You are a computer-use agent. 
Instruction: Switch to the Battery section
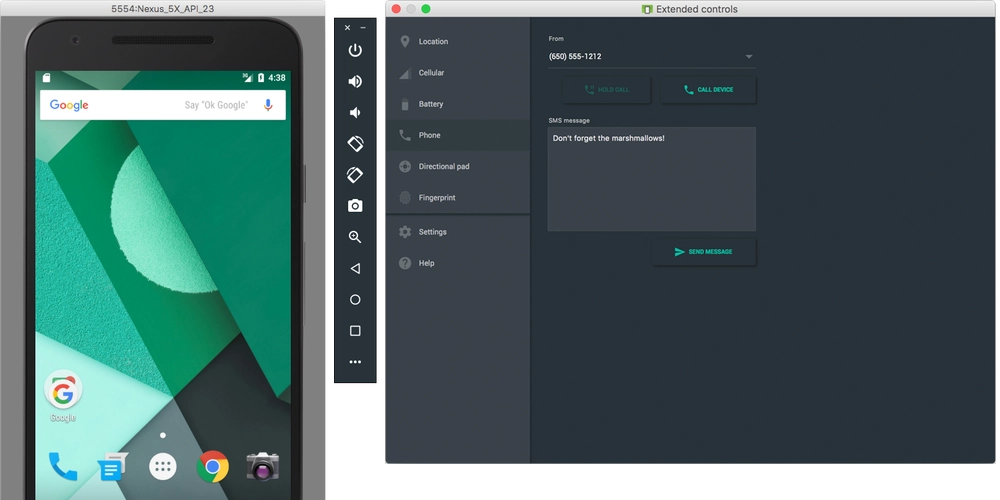click(x=431, y=104)
